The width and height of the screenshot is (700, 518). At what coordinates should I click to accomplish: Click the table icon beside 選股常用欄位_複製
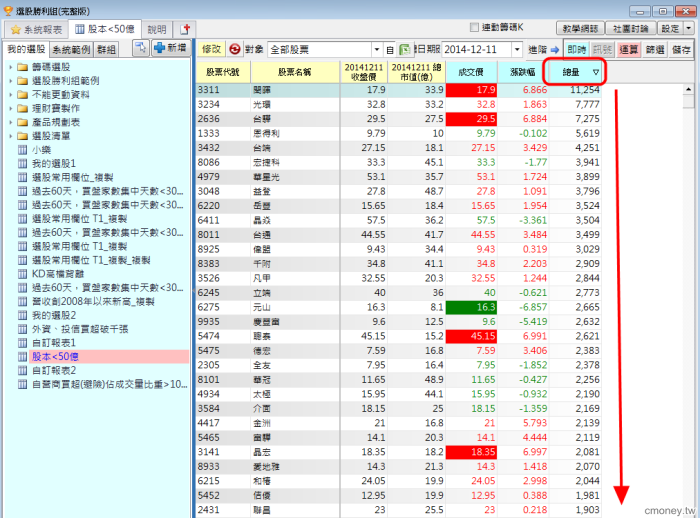click(x=22, y=177)
